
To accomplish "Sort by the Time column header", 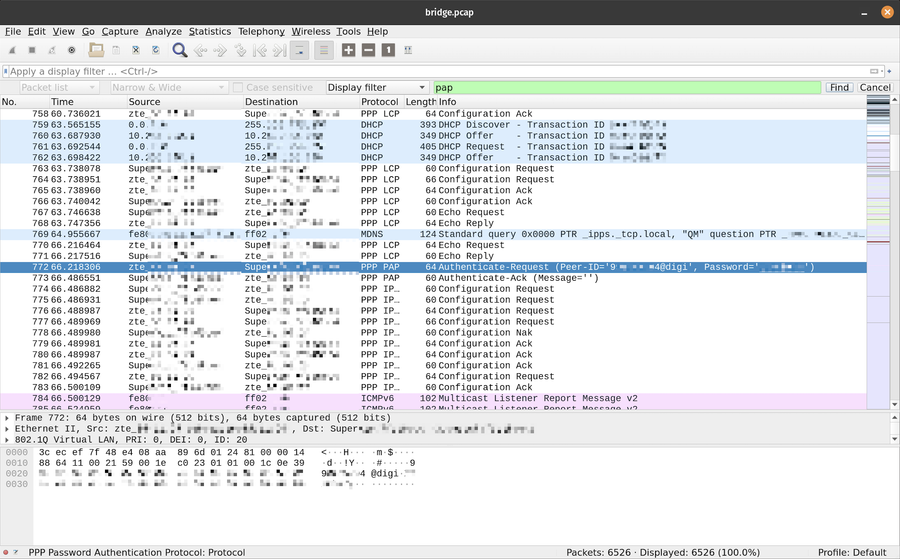I will point(88,102).
